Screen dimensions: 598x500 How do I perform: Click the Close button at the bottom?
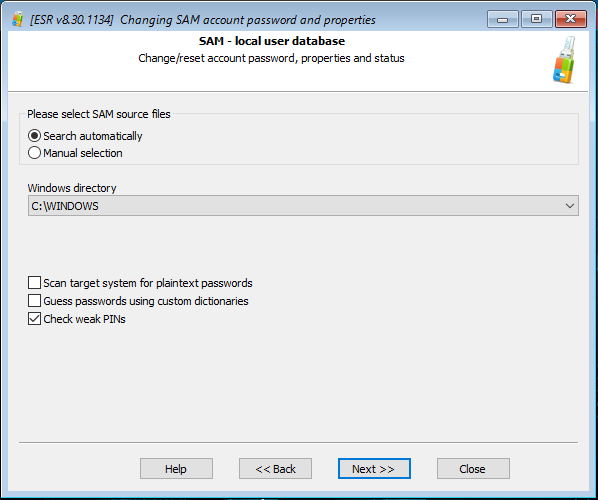pyautogui.click(x=473, y=469)
